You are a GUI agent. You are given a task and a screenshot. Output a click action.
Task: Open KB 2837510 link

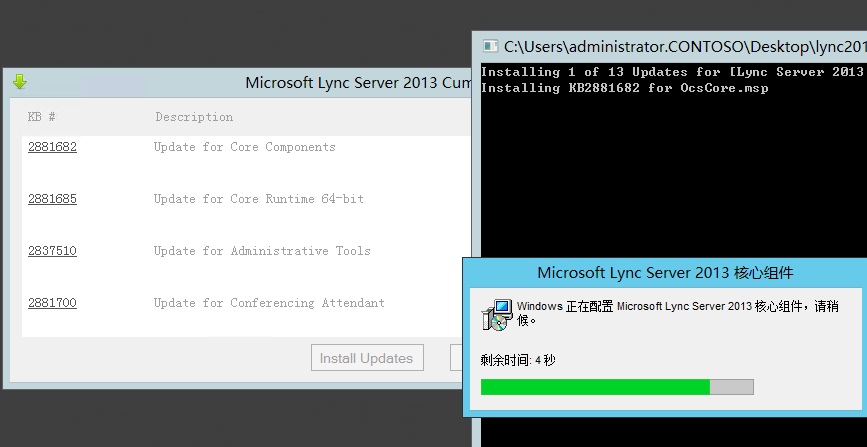click(52, 251)
